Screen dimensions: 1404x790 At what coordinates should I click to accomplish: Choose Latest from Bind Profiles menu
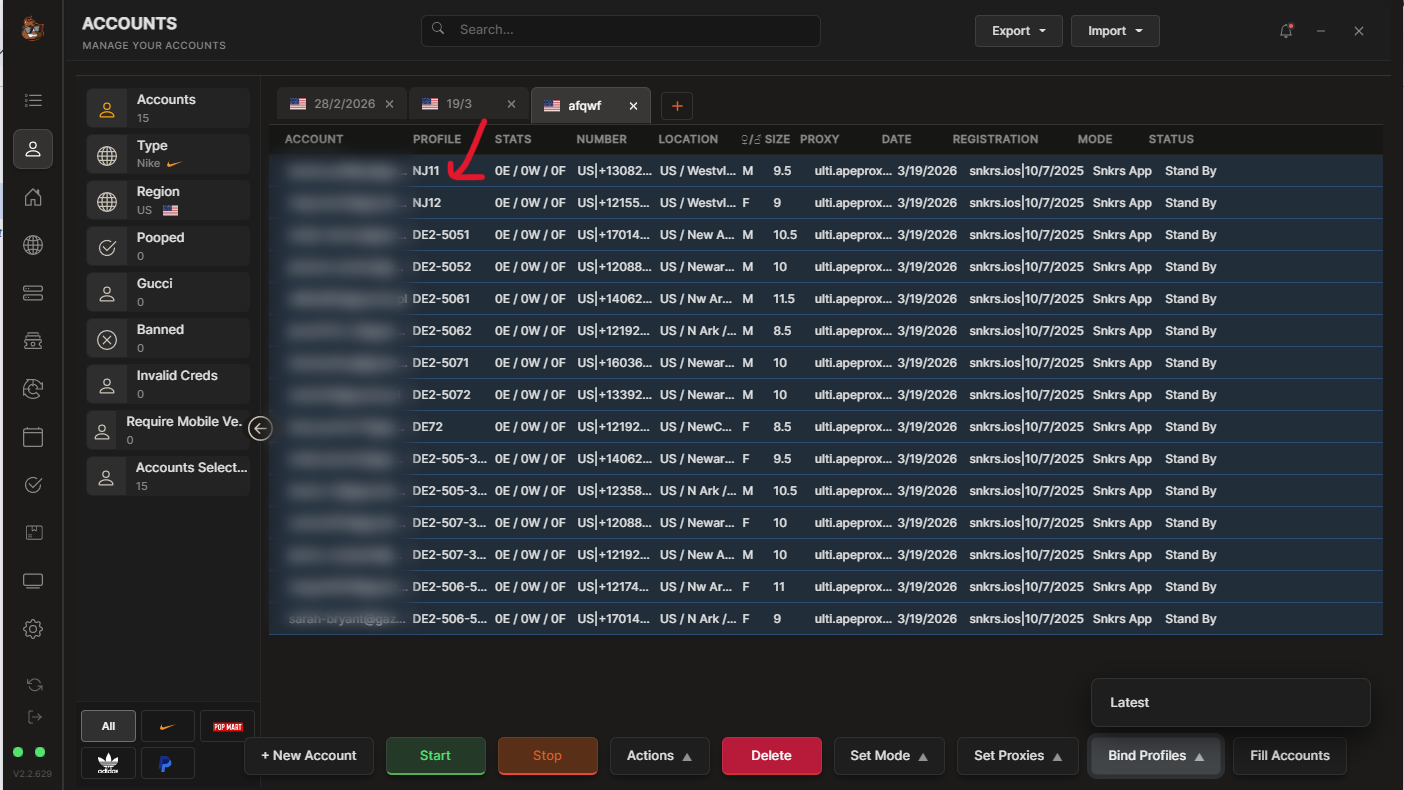point(1130,703)
